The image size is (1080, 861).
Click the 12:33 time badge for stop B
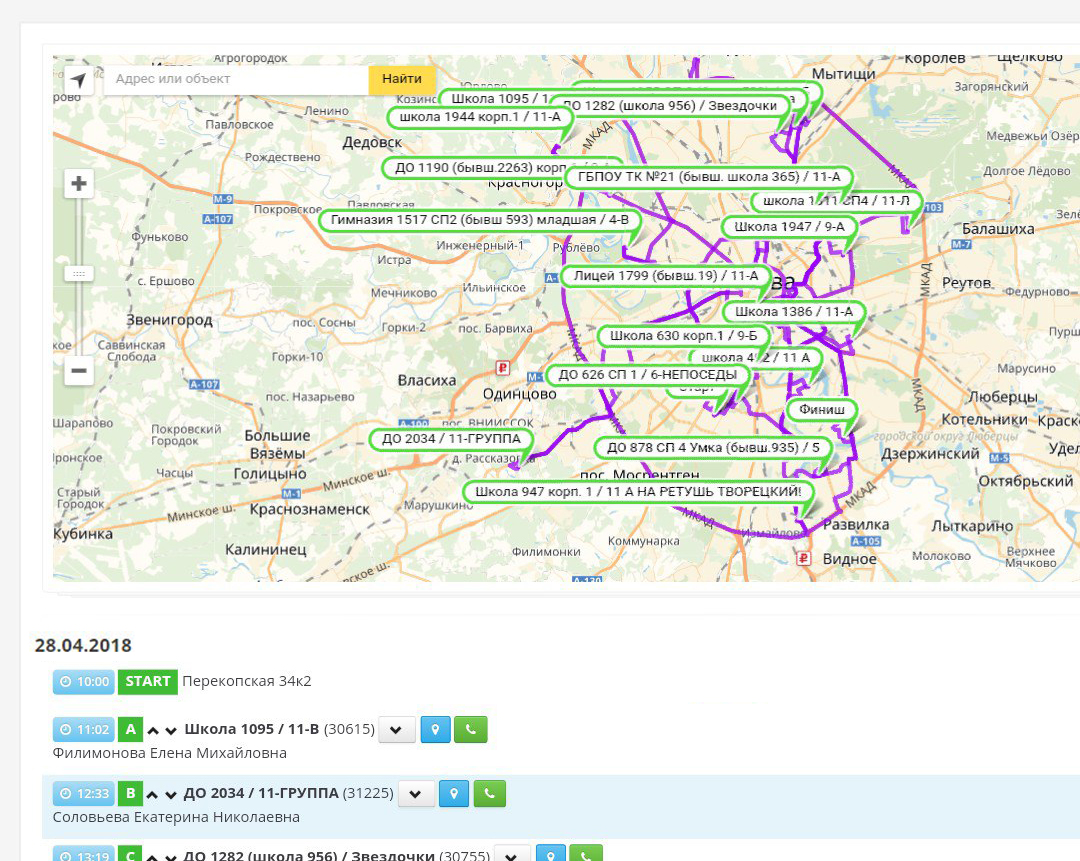pos(84,793)
